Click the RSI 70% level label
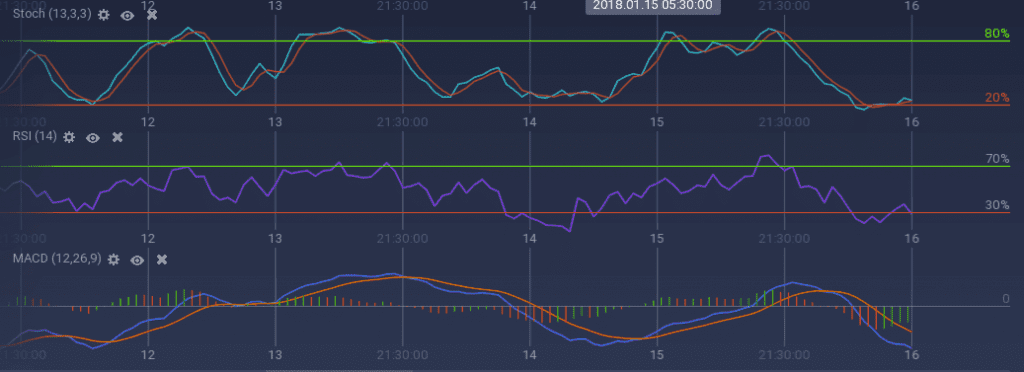This screenshot has width=1024, height=372. (x=997, y=159)
